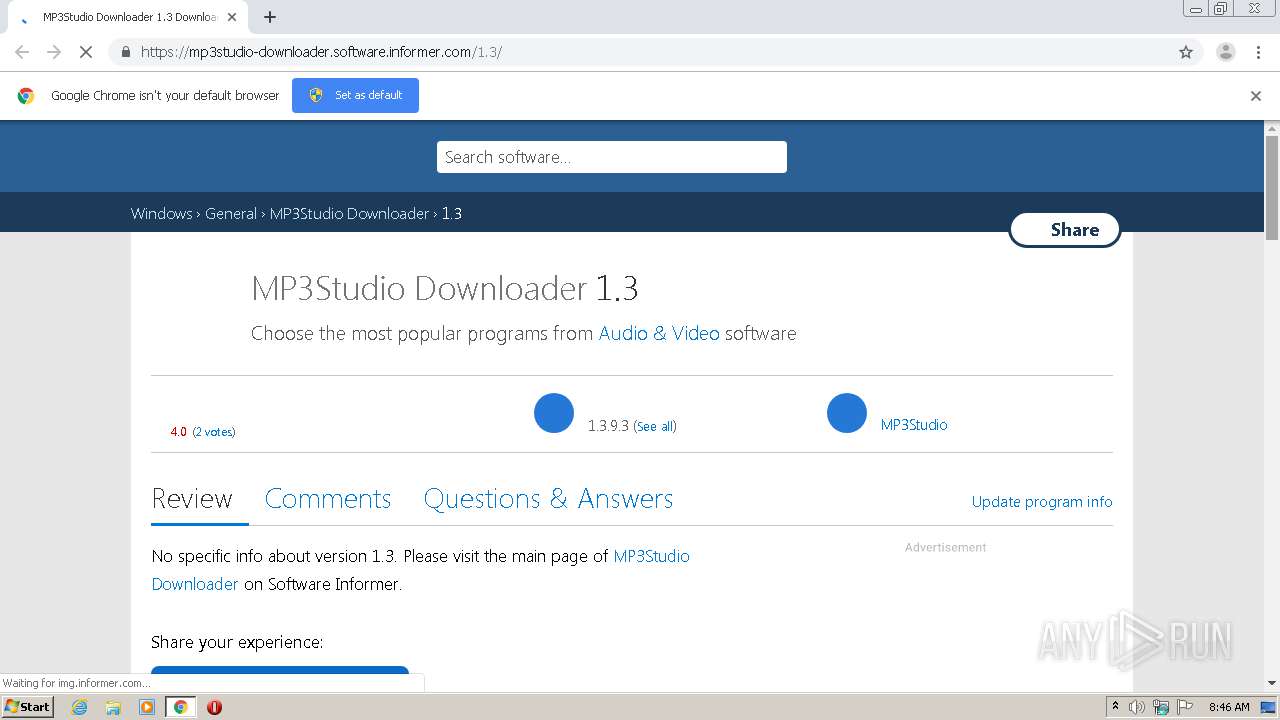Open the MP3Studio Downloader breadcrumb link
The image size is (1280, 720).
point(349,213)
